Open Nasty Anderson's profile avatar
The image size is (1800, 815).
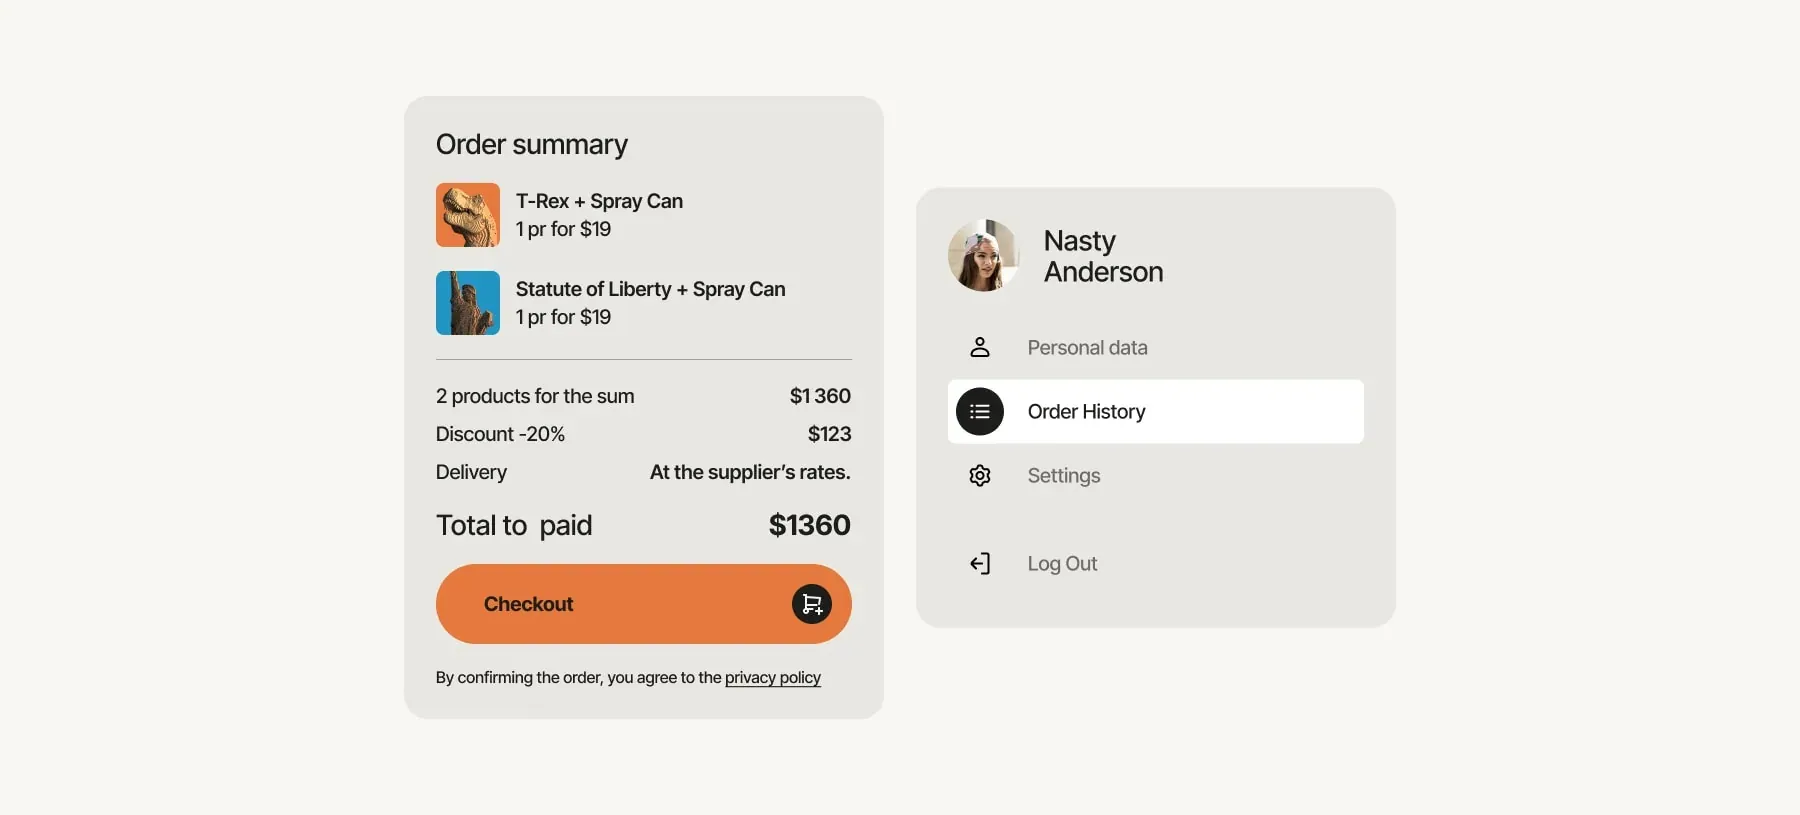coord(984,255)
